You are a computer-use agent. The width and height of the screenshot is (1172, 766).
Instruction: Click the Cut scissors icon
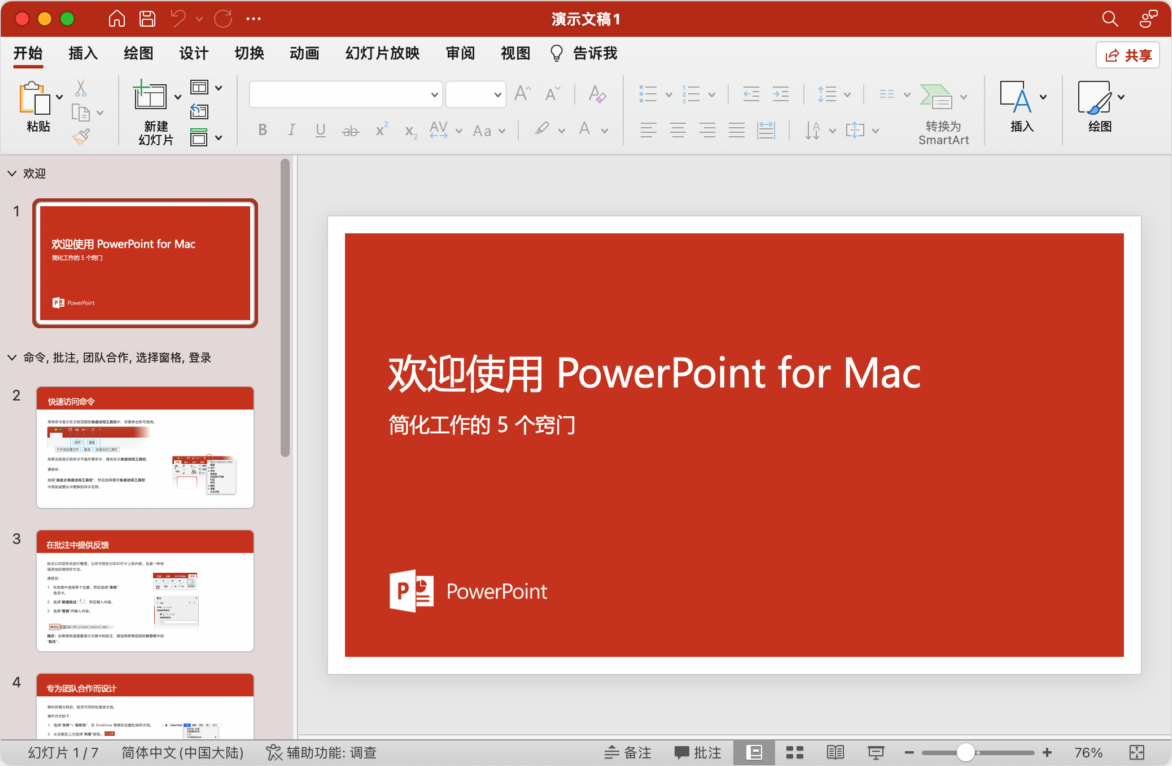[x=81, y=88]
